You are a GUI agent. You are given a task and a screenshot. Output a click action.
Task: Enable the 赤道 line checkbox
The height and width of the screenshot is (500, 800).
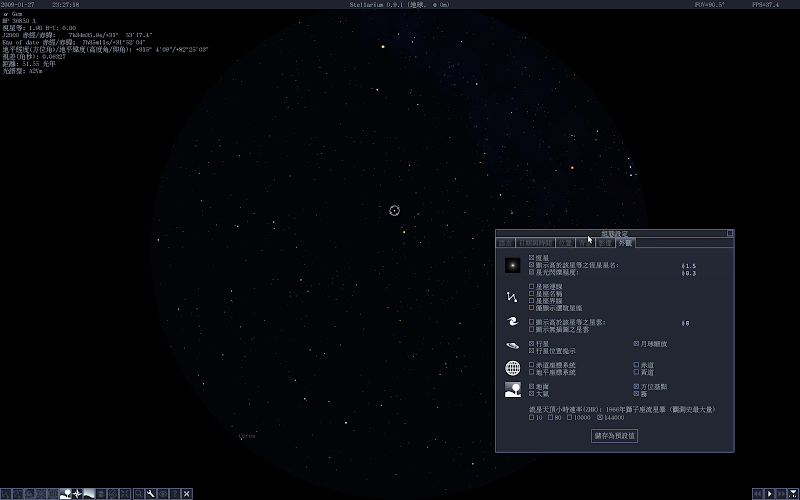pyautogui.click(x=636, y=365)
